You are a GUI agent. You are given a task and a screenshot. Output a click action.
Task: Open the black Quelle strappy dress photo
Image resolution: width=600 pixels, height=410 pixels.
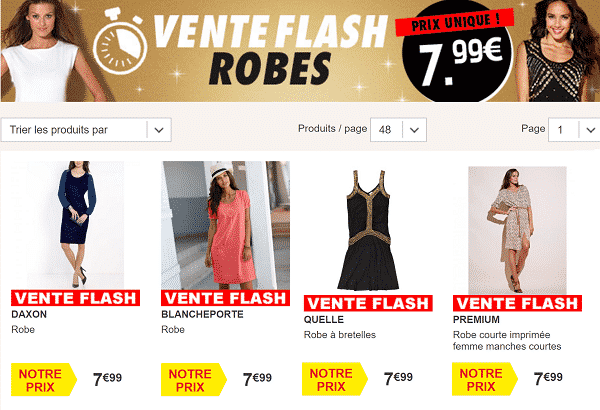tap(368, 230)
